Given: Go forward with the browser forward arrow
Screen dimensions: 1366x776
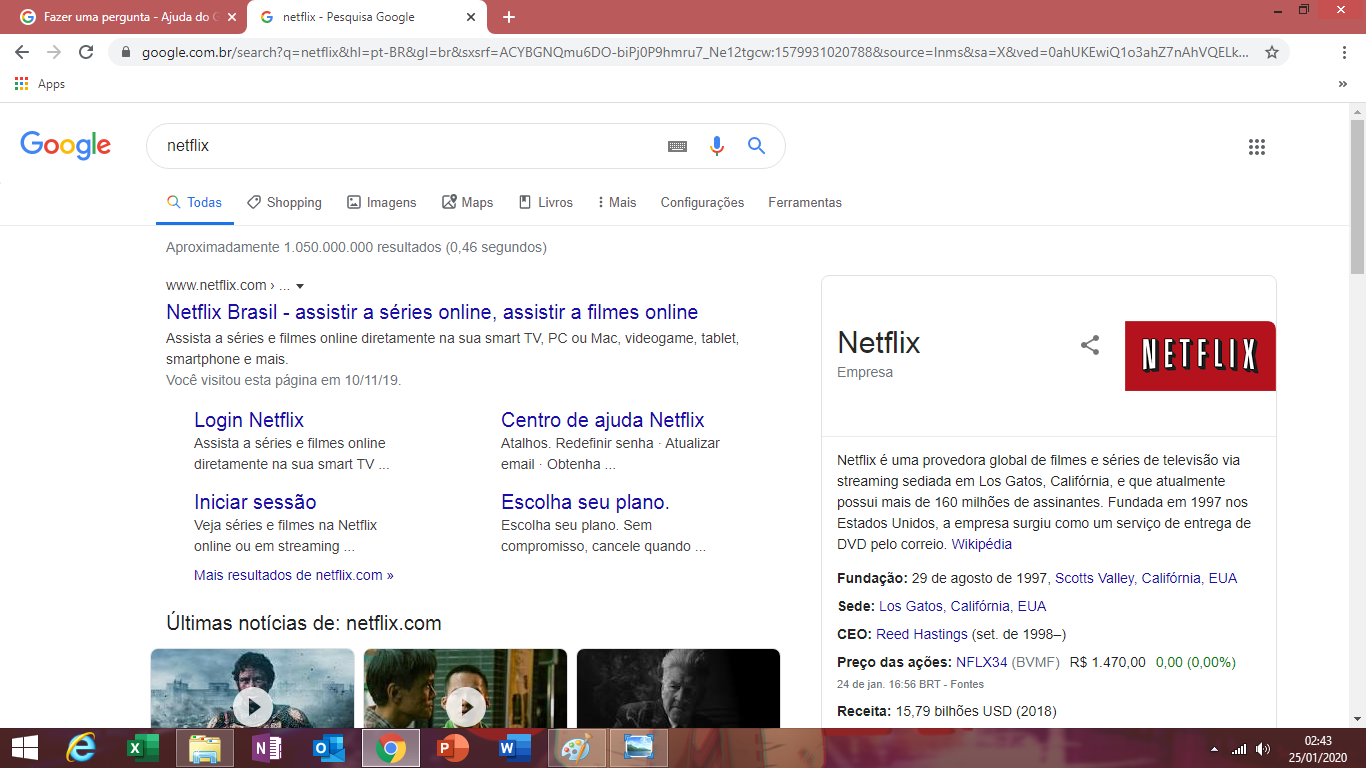Looking at the screenshot, I should pyautogui.click(x=53, y=52).
